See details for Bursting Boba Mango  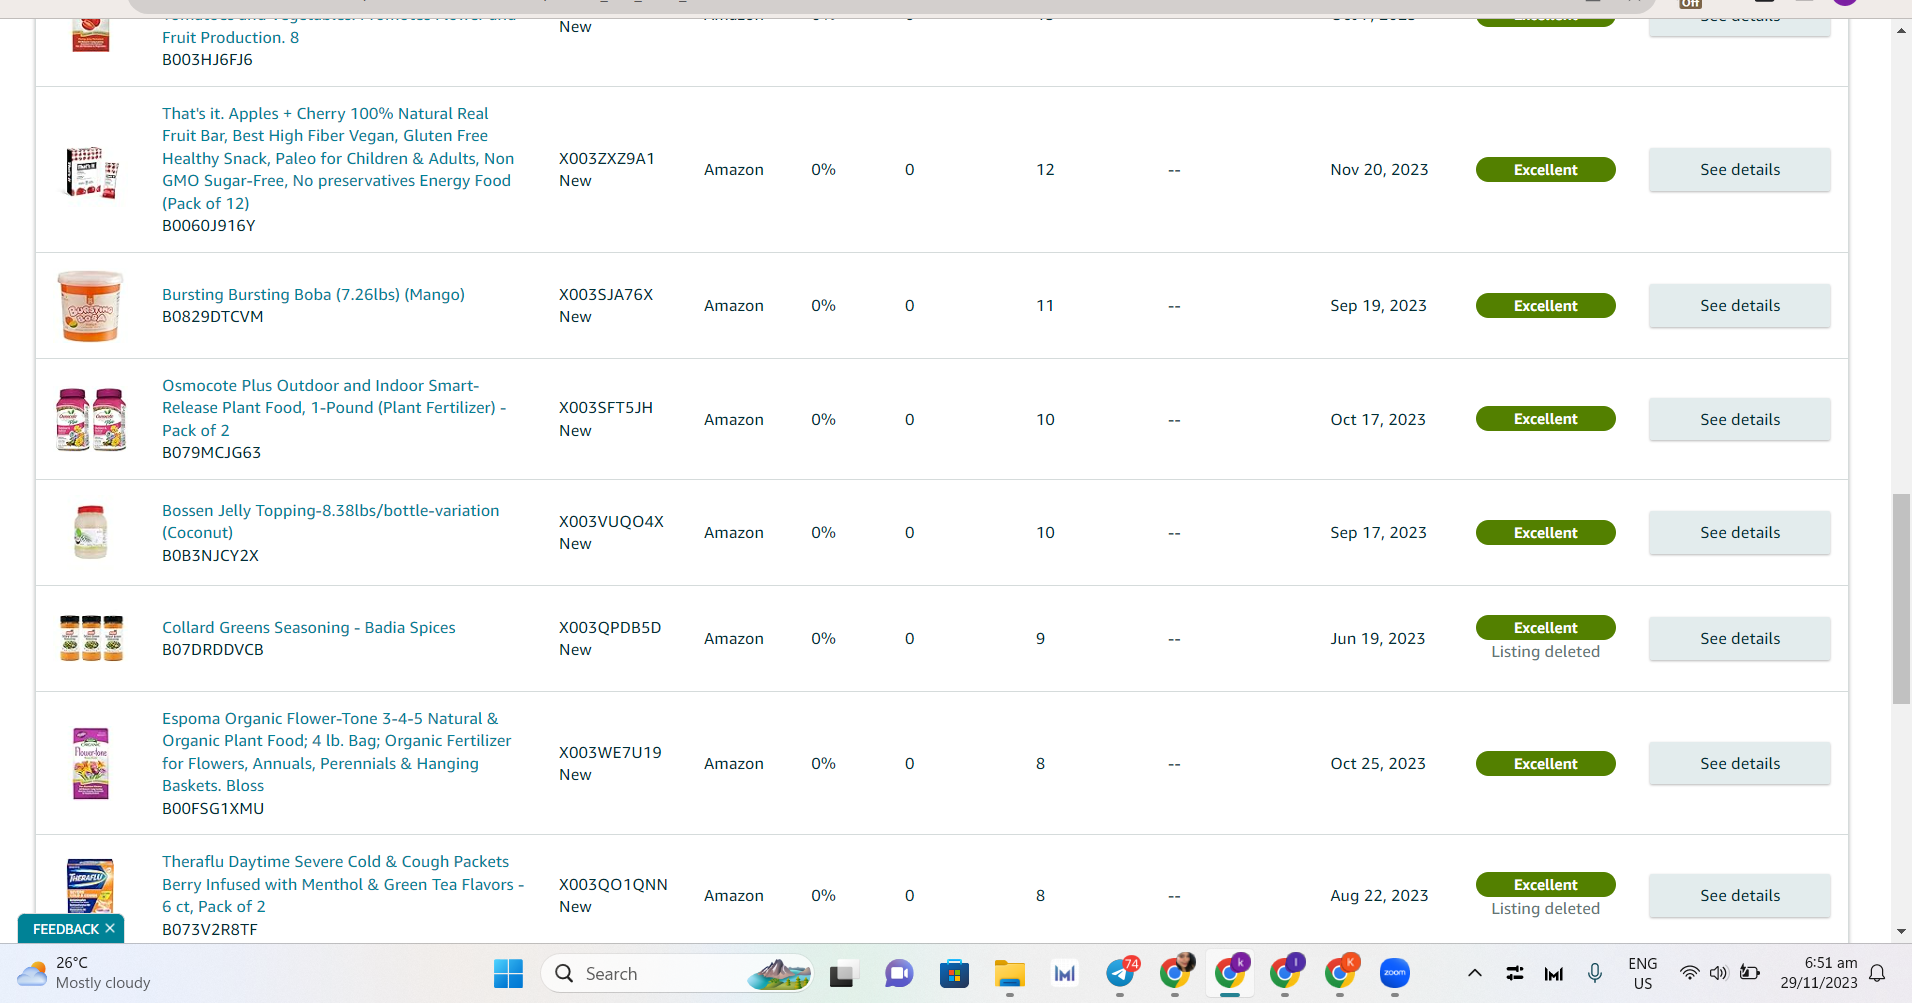1740,306
